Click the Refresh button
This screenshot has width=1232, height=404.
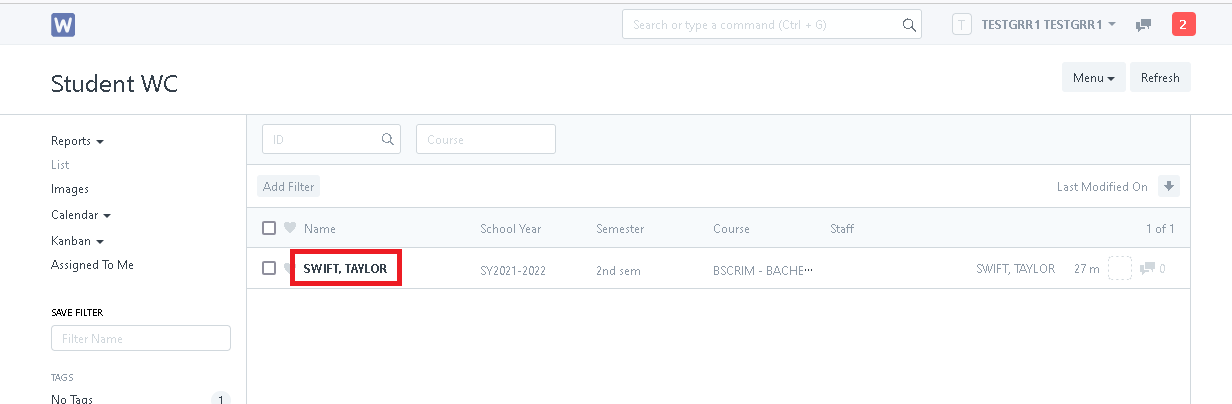pyautogui.click(x=1160, y=78)
